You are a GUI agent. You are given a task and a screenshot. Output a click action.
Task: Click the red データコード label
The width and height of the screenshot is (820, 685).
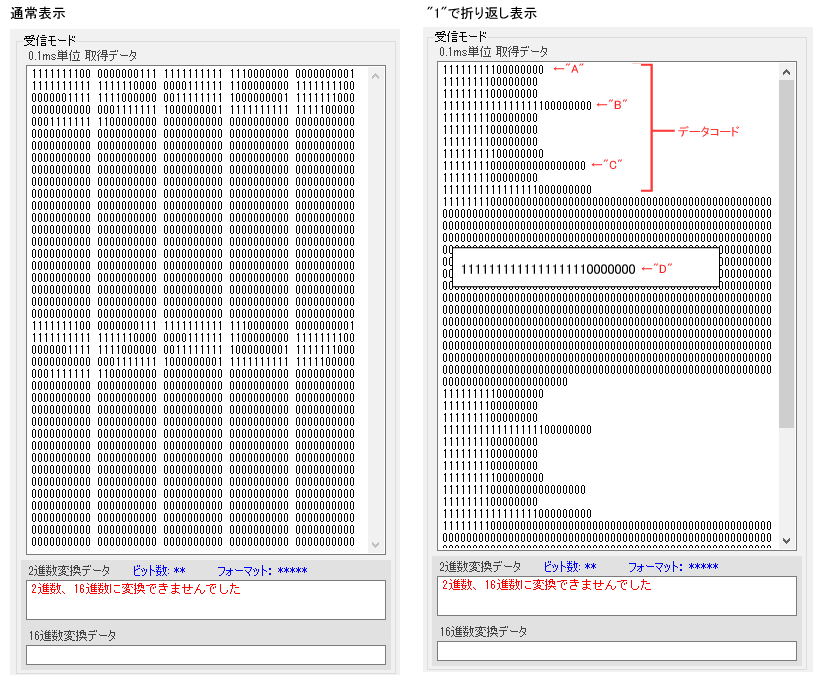click(x=708, y=131)
